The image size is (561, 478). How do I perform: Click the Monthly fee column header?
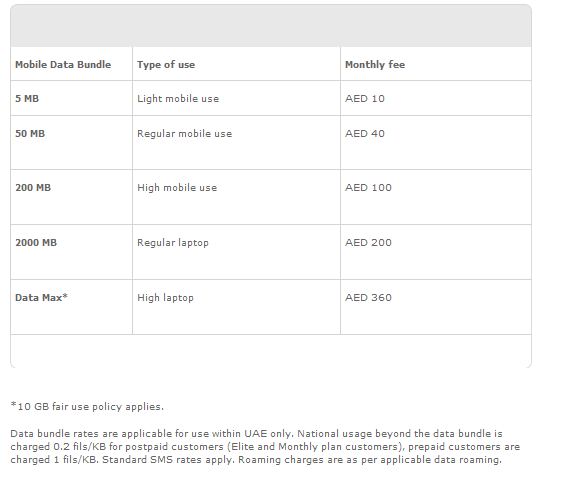pyautogui.click(x=375, y=64)
